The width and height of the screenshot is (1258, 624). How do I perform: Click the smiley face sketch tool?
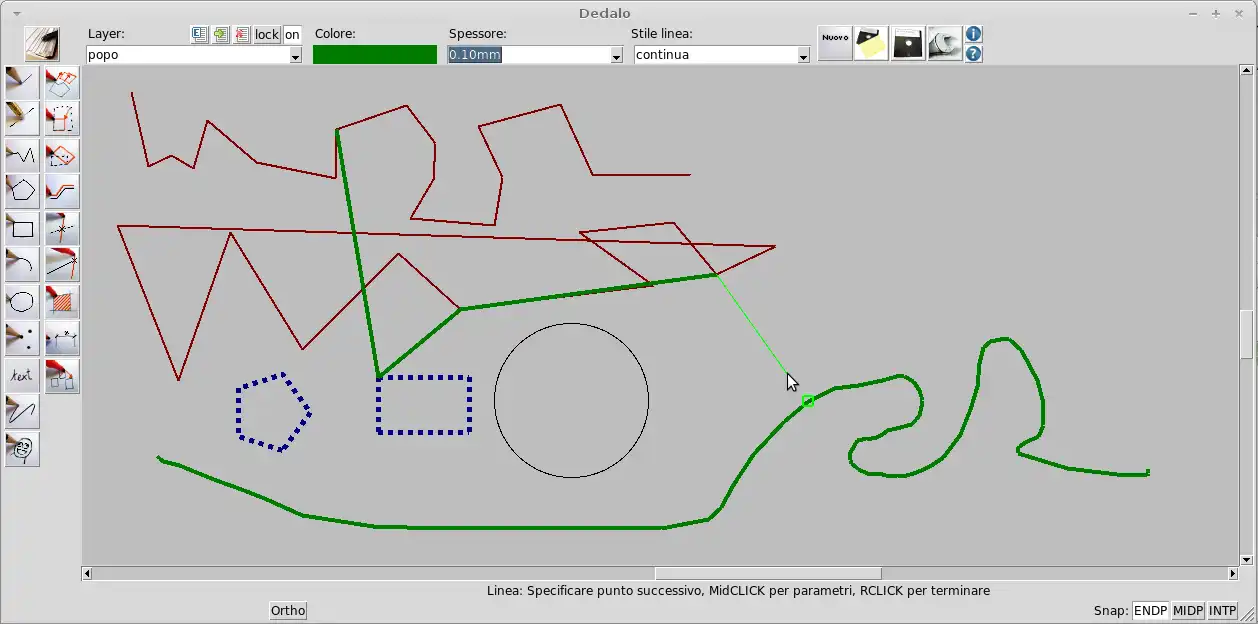[22, 449]
